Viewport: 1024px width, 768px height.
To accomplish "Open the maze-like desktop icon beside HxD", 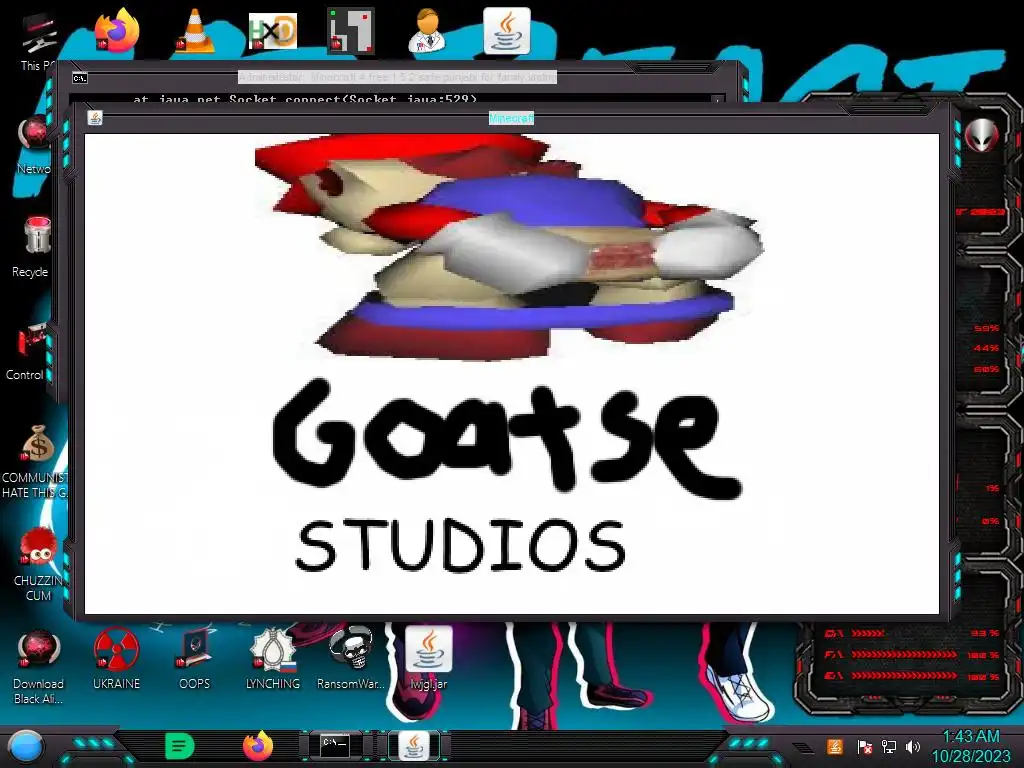I will point(350,30).
